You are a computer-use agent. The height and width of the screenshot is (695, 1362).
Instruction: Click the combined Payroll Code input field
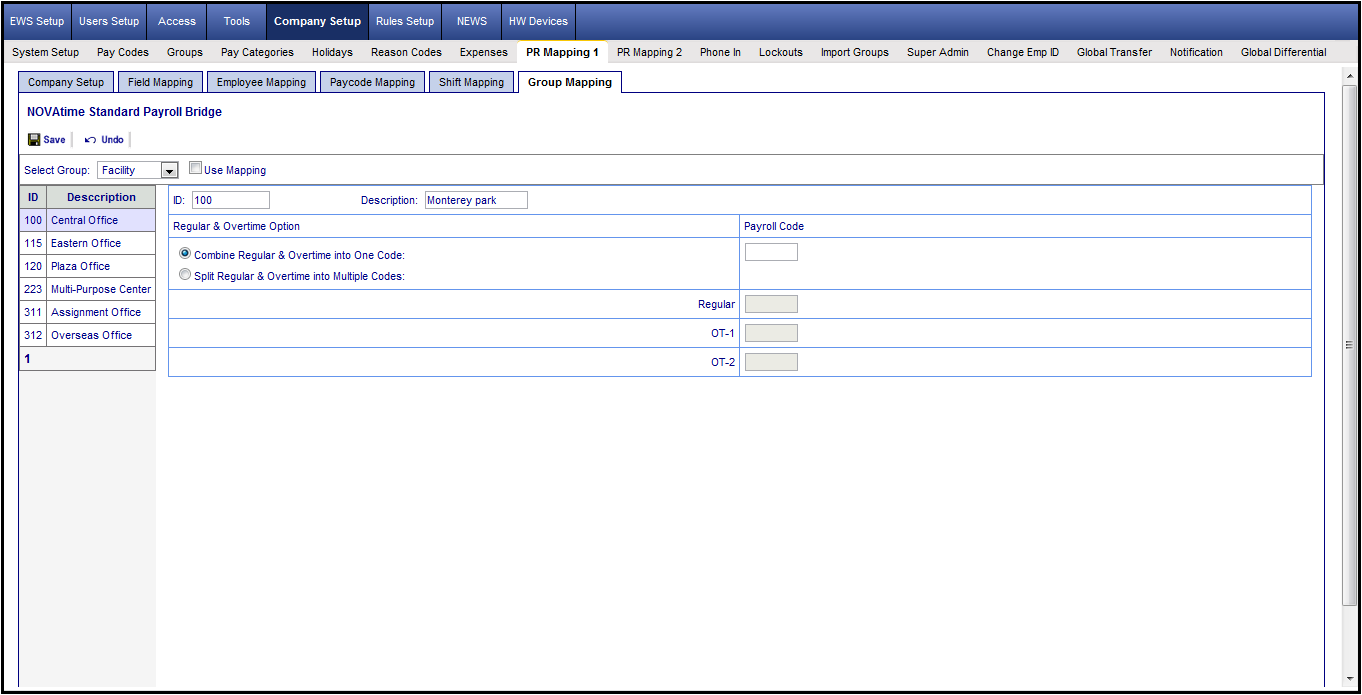[772, 252]
